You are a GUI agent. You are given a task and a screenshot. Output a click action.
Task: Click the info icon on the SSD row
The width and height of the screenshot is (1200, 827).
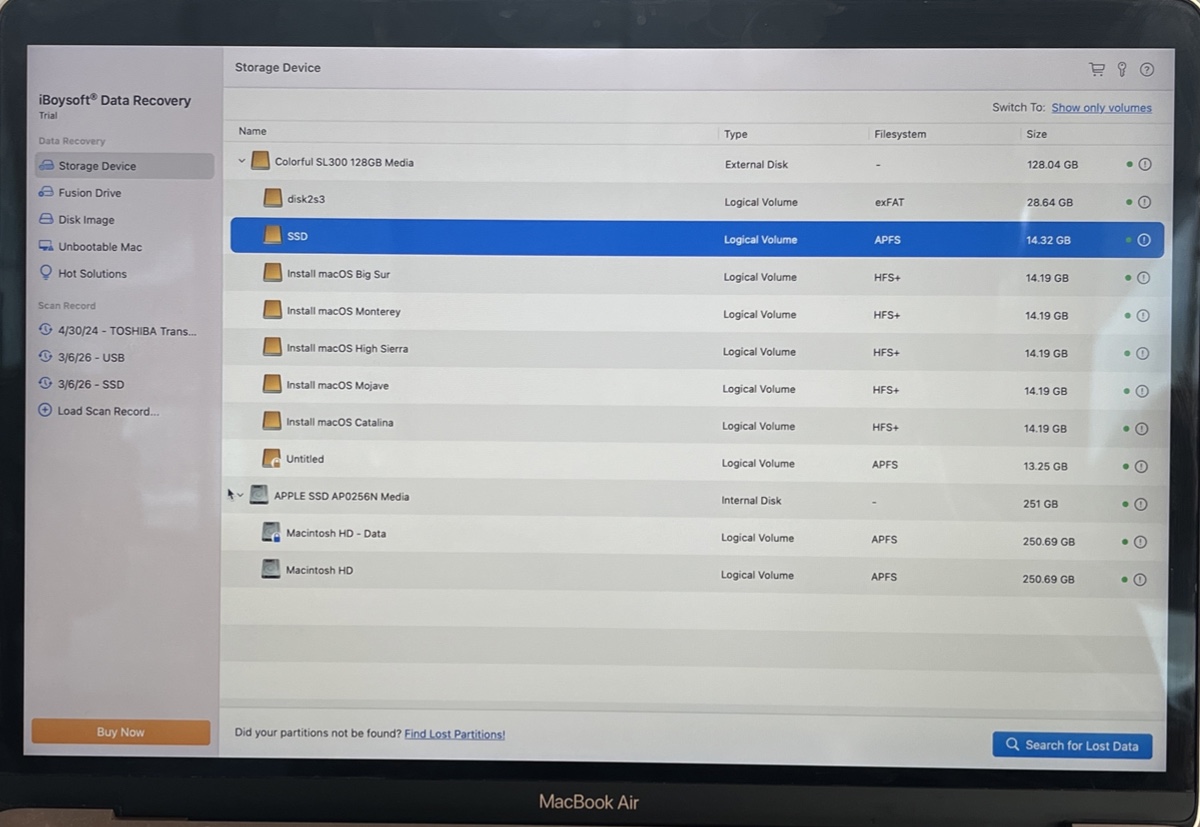tap(1143, 240)
